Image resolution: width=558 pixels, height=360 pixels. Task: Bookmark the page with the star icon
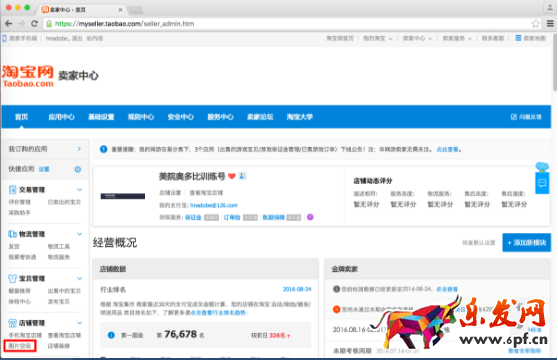coord(535,24)
